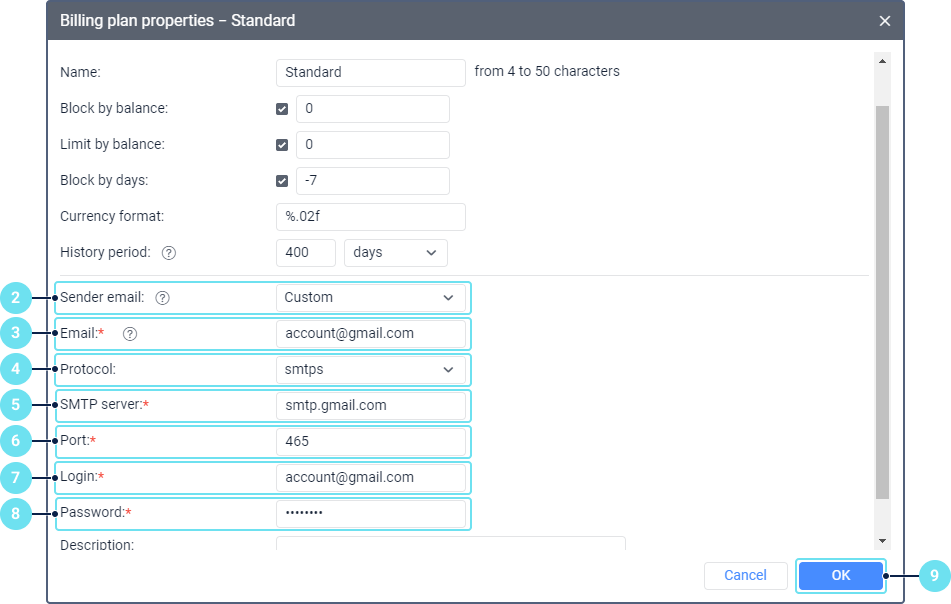Image resolution: width=951 pixels, height=604 pixels.
Task: Click the Cancel button
Action: click(x=745, y=575)
